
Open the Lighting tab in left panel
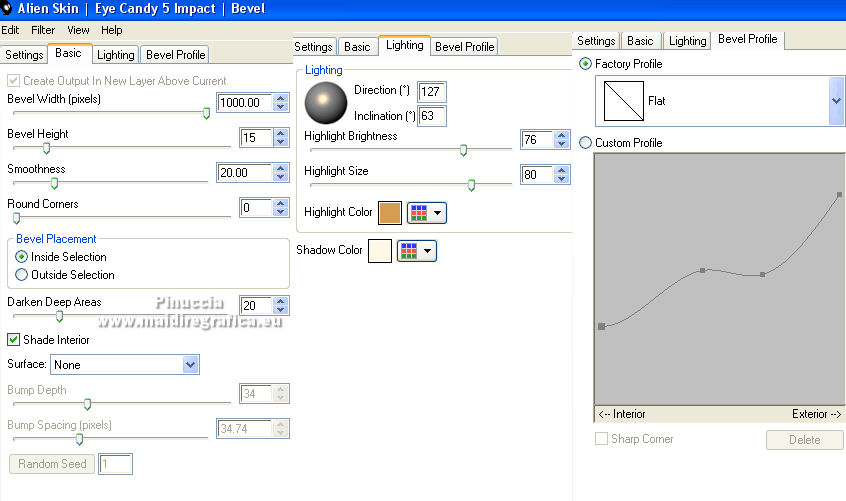[115, 55]
